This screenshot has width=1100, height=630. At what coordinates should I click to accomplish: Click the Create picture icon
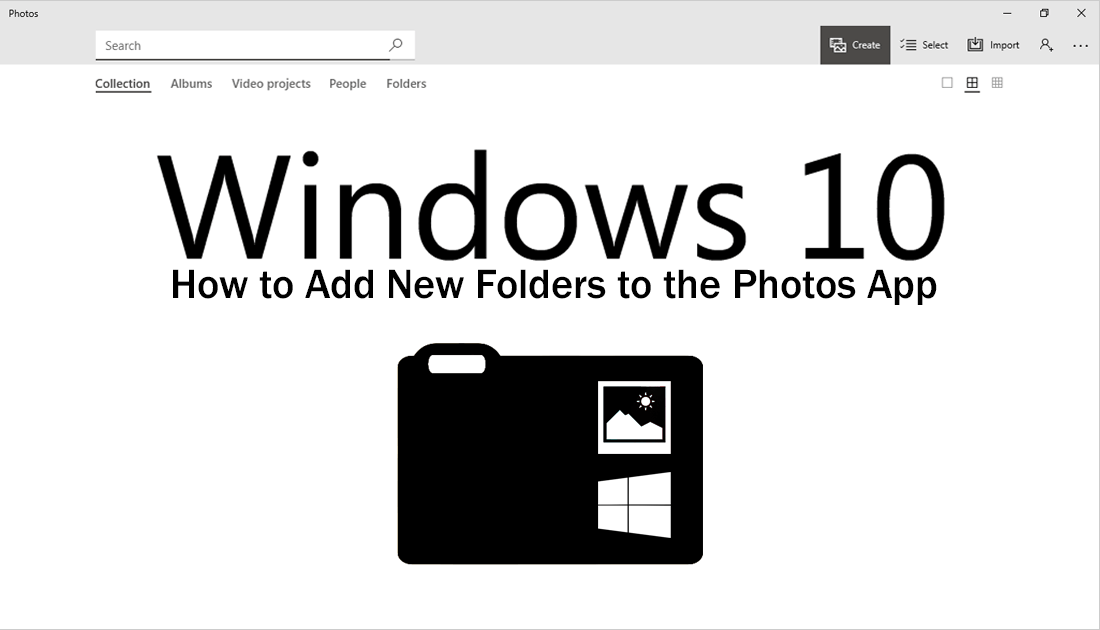[x=838, y=45]
